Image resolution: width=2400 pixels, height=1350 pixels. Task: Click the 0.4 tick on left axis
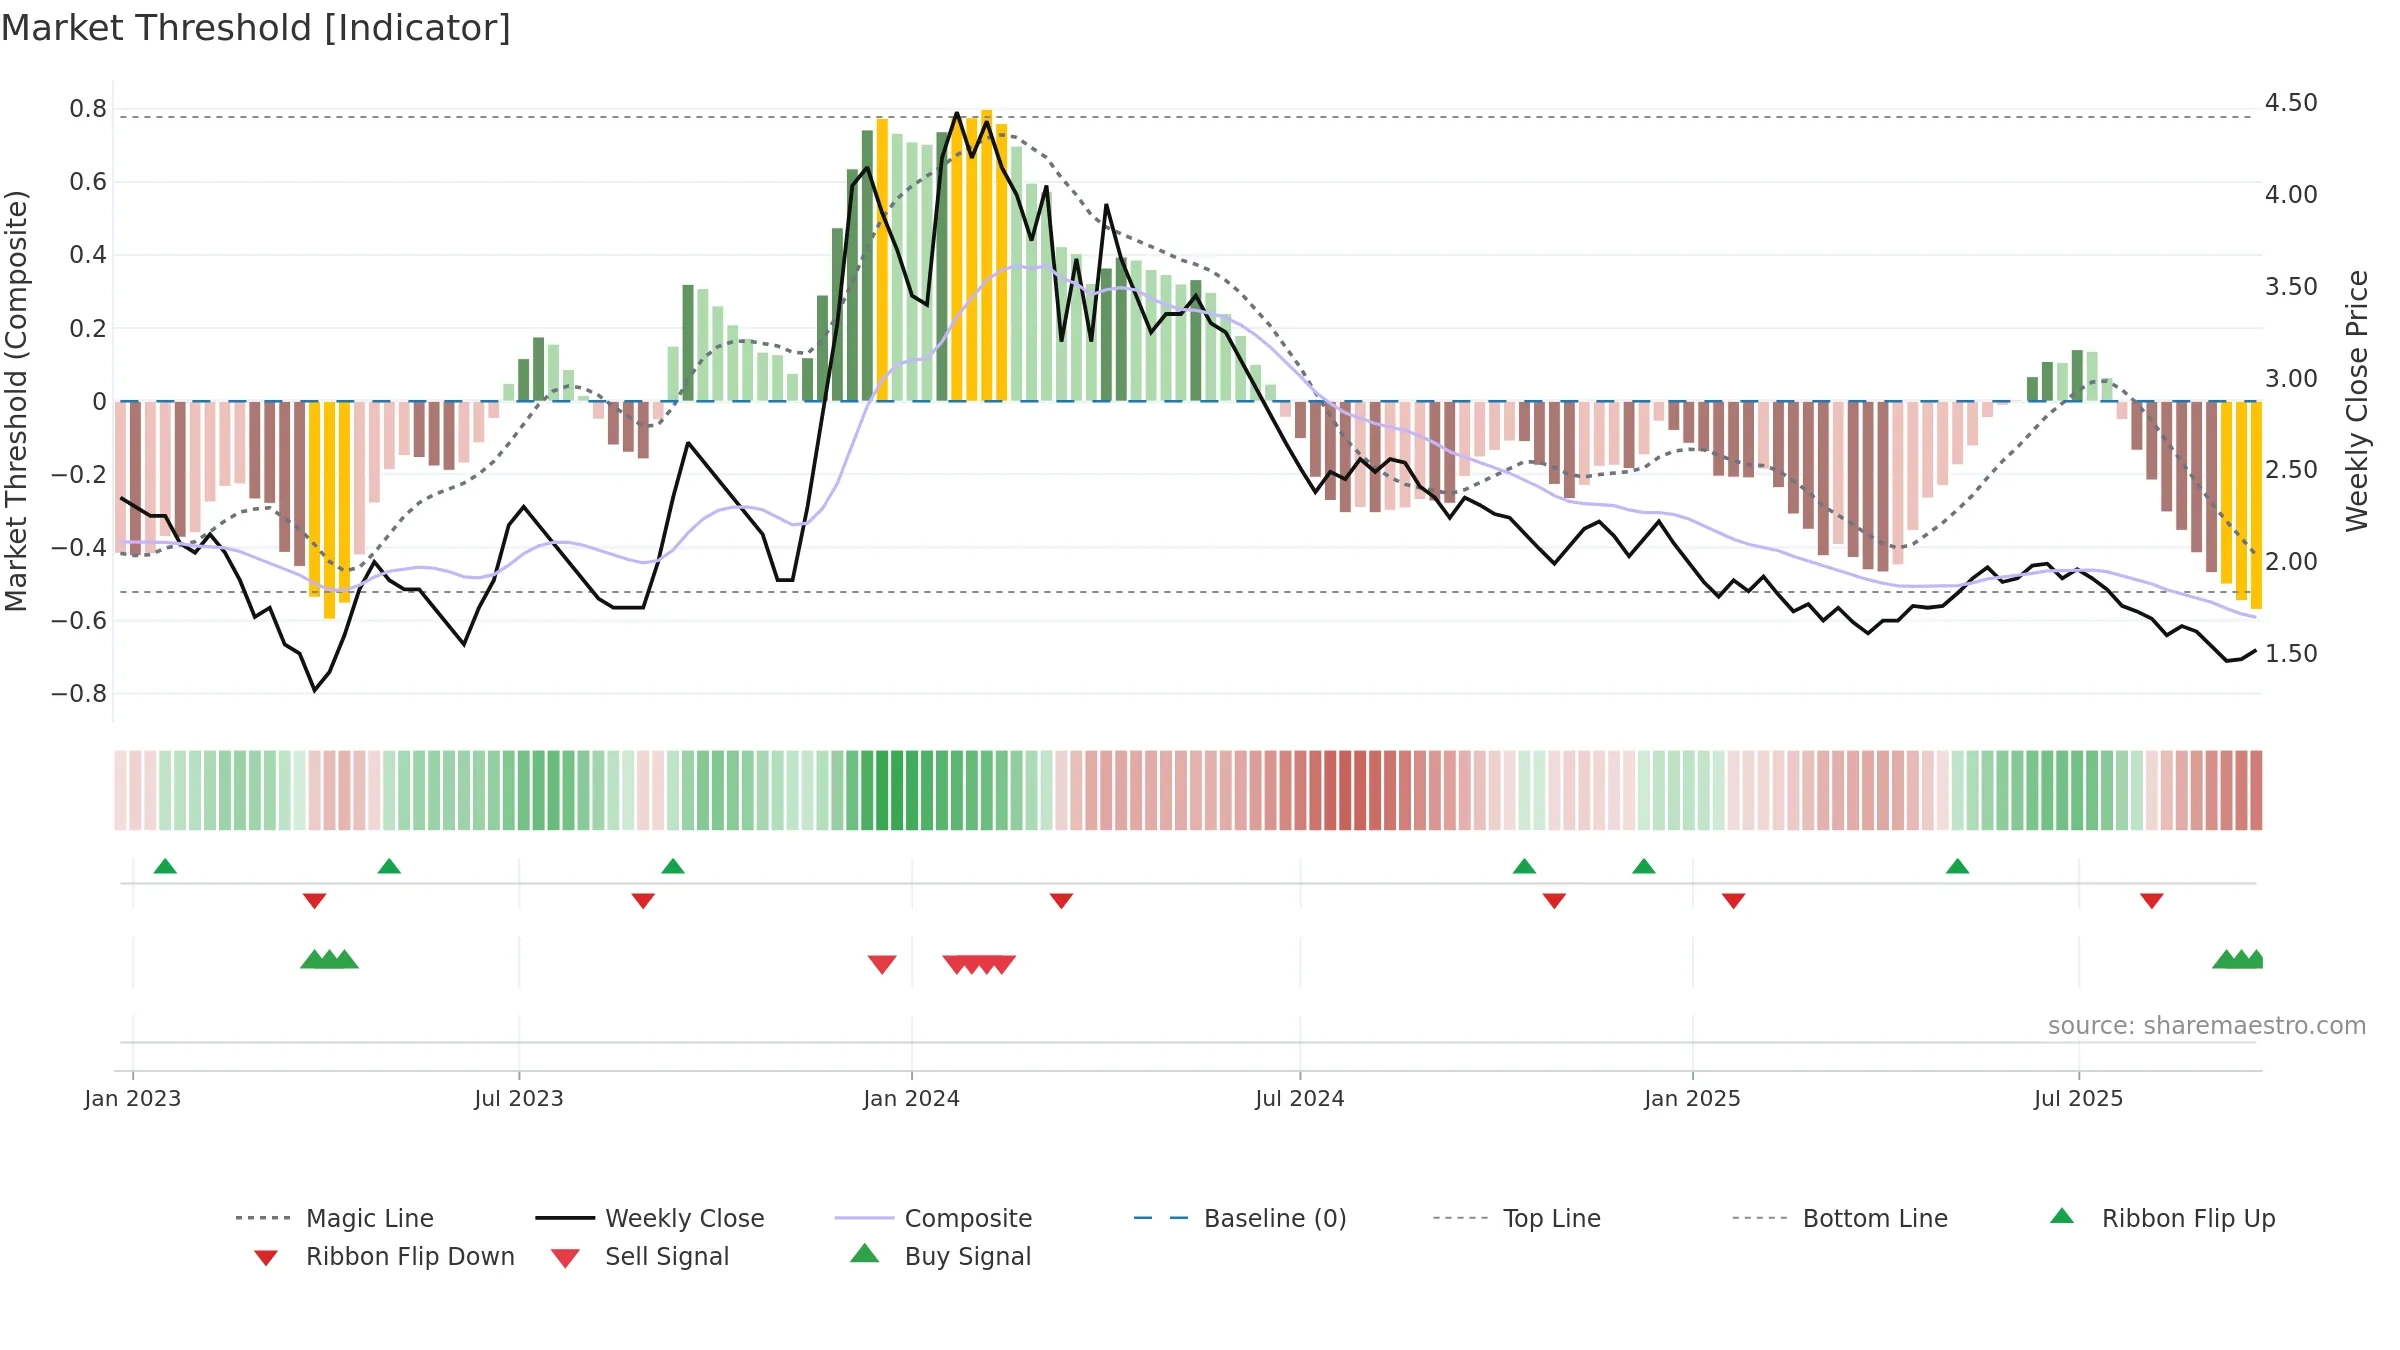pyautogui.click(x=88, y=255)
